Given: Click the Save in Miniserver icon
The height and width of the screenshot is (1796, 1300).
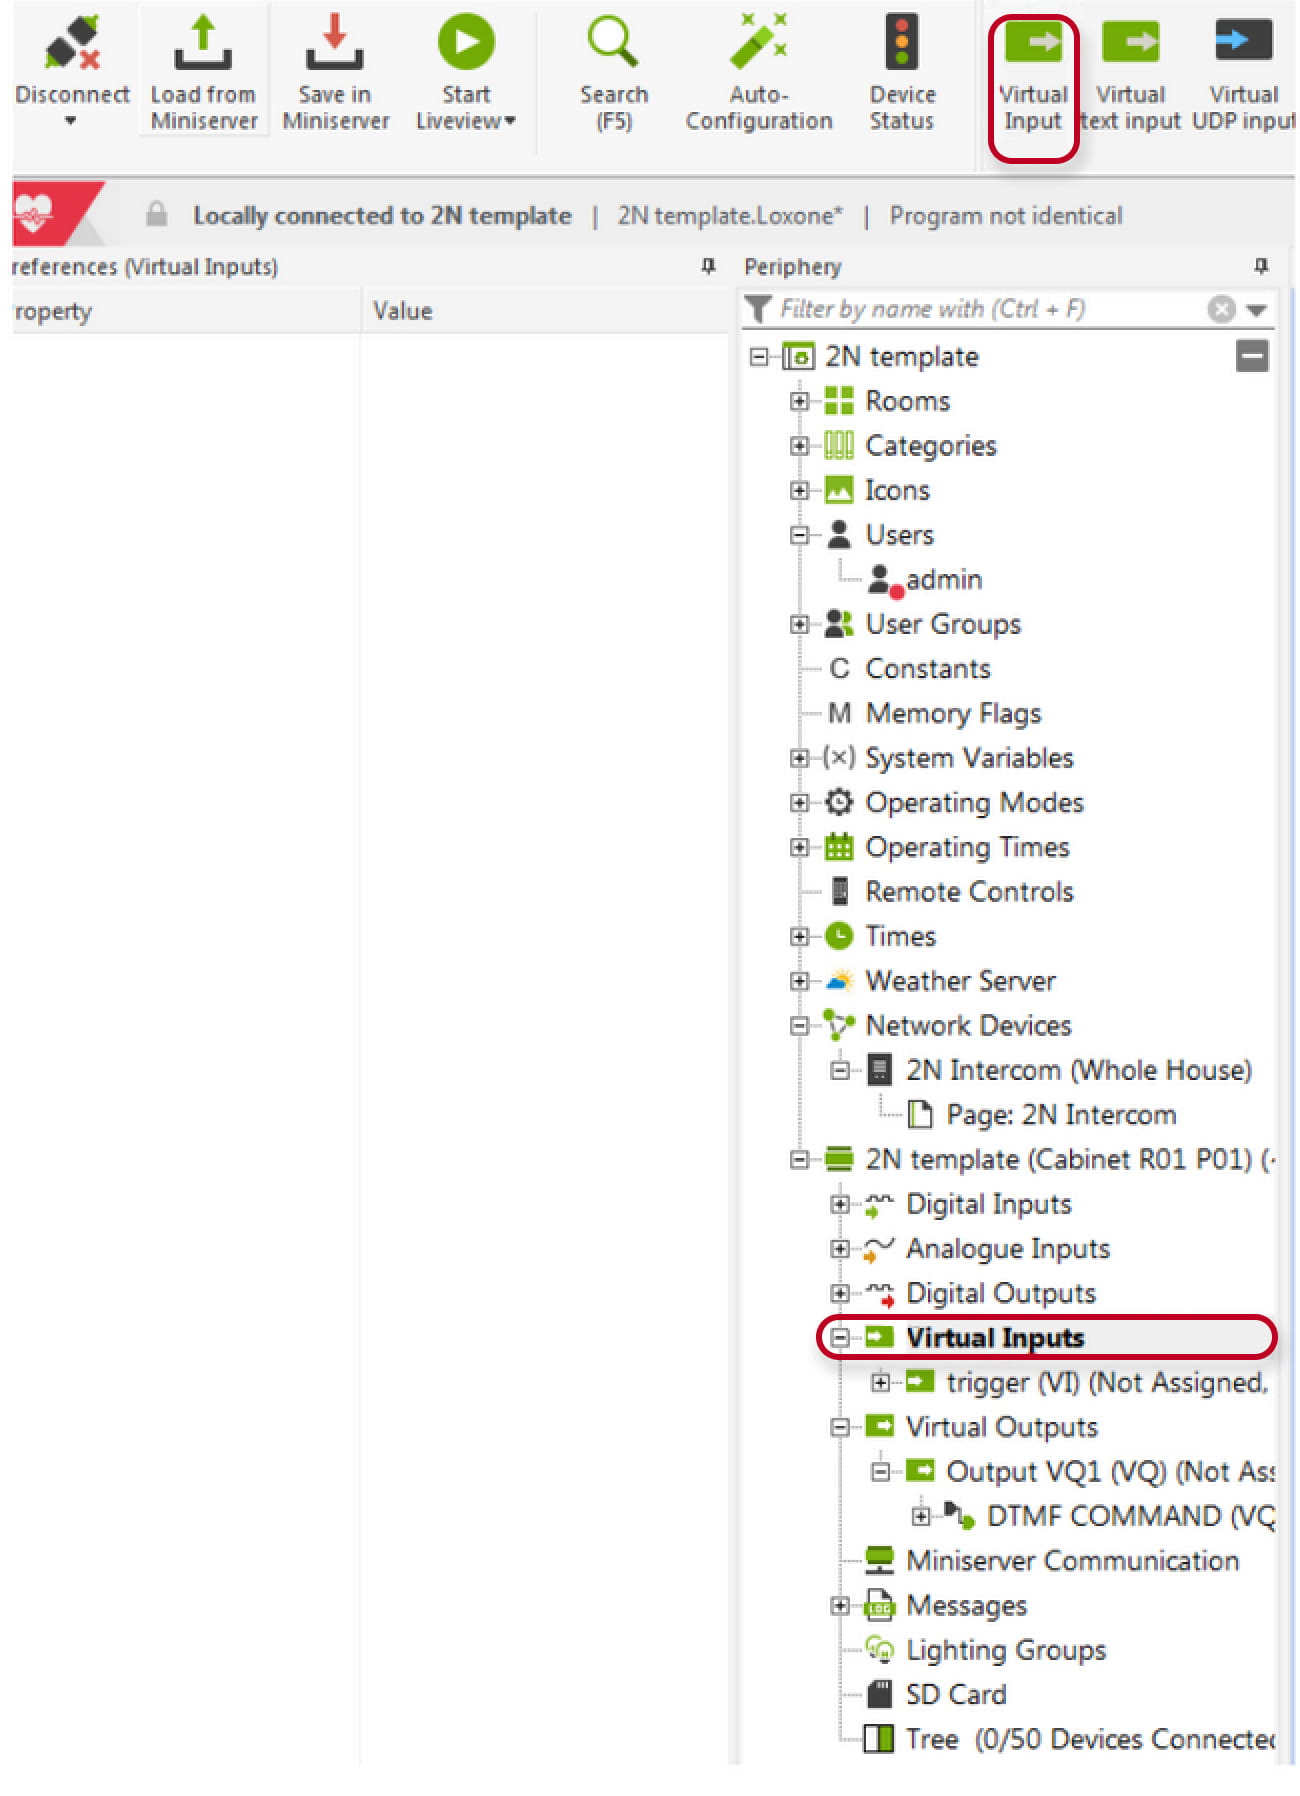Looking at the screenshot, I should [334, 43].
